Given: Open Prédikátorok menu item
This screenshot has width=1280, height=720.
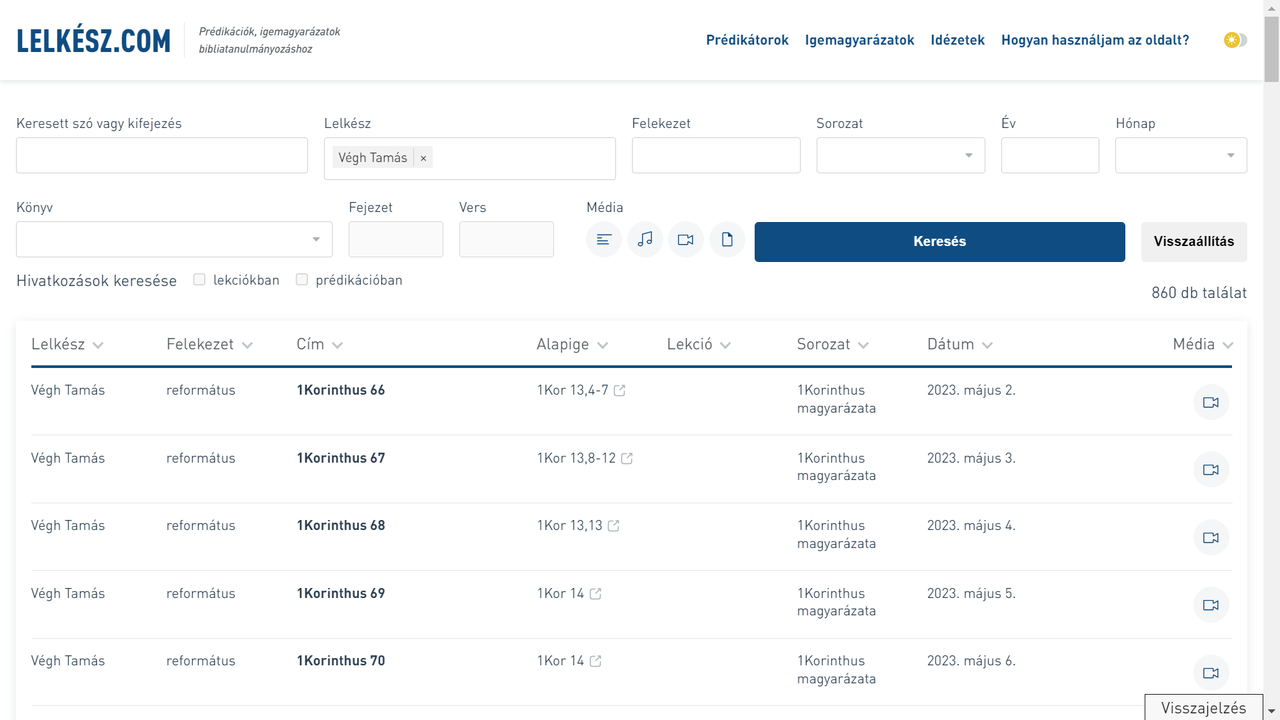Looking at the screenshot, I should point(747,40).
